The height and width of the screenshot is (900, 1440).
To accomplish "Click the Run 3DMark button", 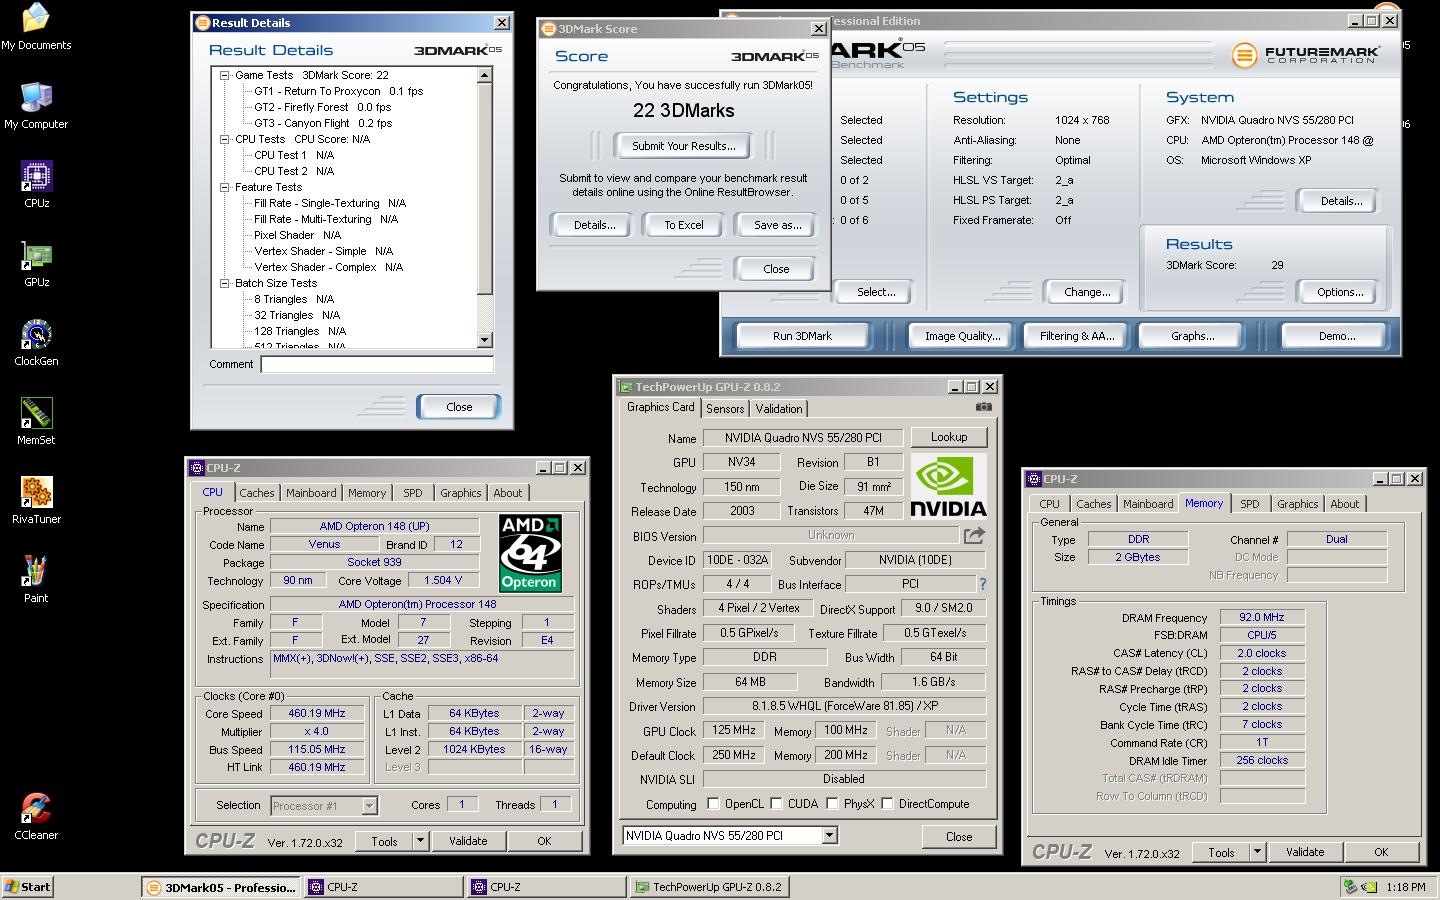I will [x=802, y=336].
